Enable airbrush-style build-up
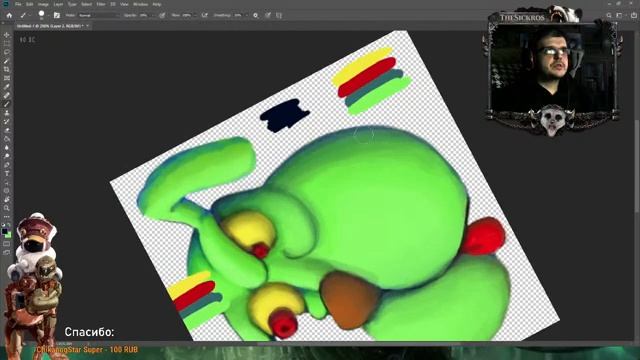Image resolution: width=640 pixels, height=360 pixels. tap(204, 15)
